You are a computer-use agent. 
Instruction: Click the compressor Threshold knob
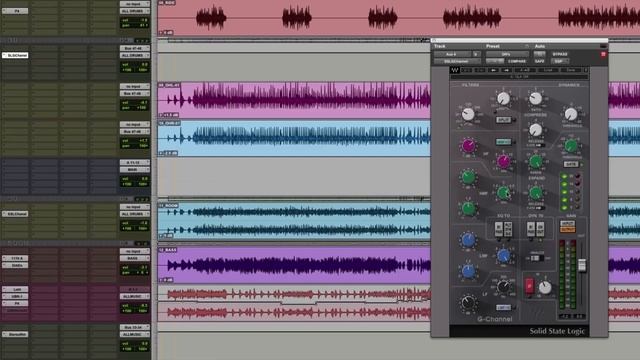[x=571, y=114]
